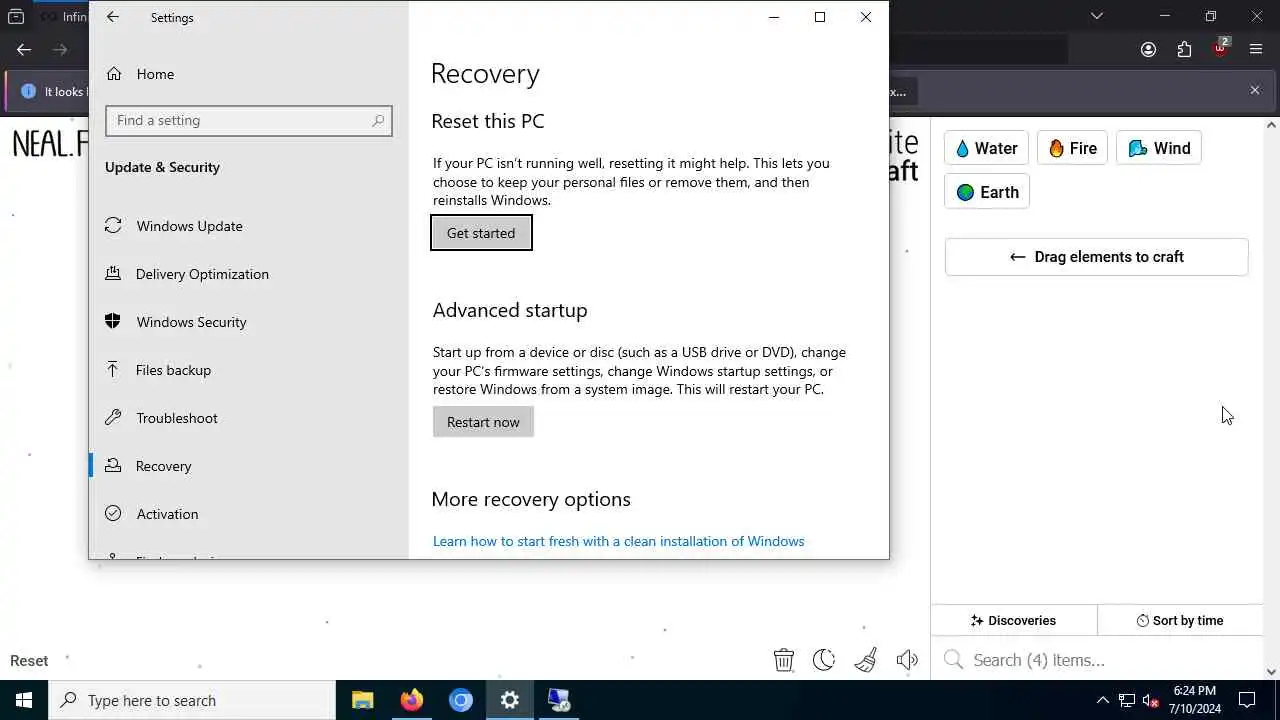Select the Fire element
Screen dimensions: 1280x720
(x=1072, y=148)
